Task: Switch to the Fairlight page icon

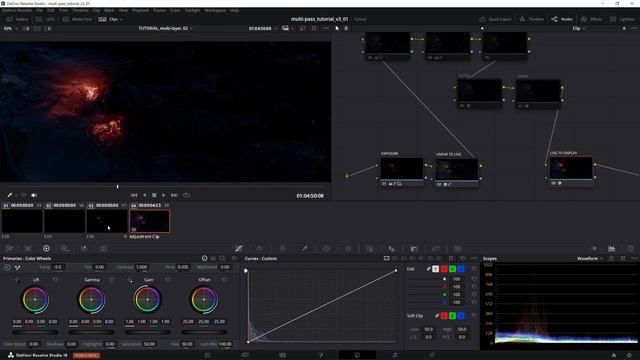Action: [395, 355]
